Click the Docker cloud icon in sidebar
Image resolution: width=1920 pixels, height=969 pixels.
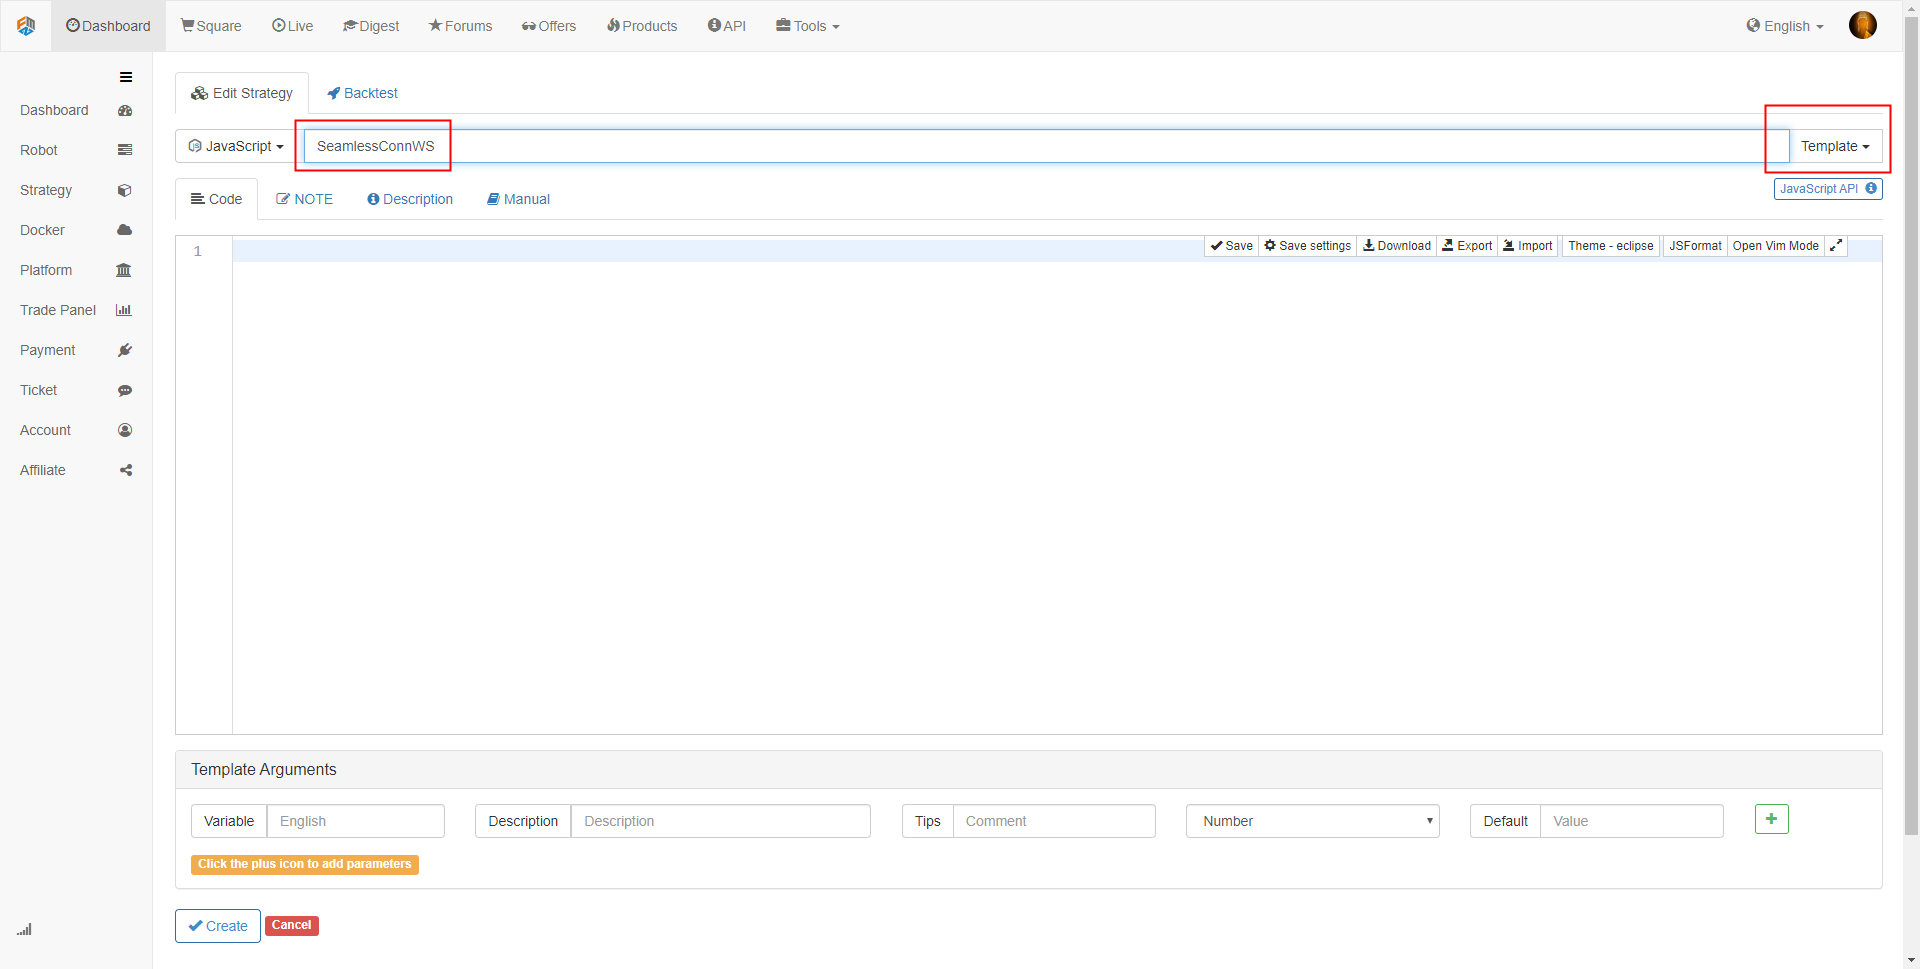[x=125, y=230]
